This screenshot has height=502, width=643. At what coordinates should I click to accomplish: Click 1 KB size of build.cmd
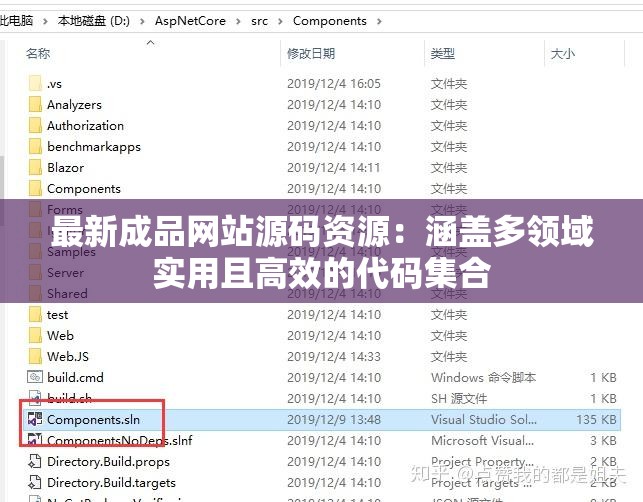(603, 377)
